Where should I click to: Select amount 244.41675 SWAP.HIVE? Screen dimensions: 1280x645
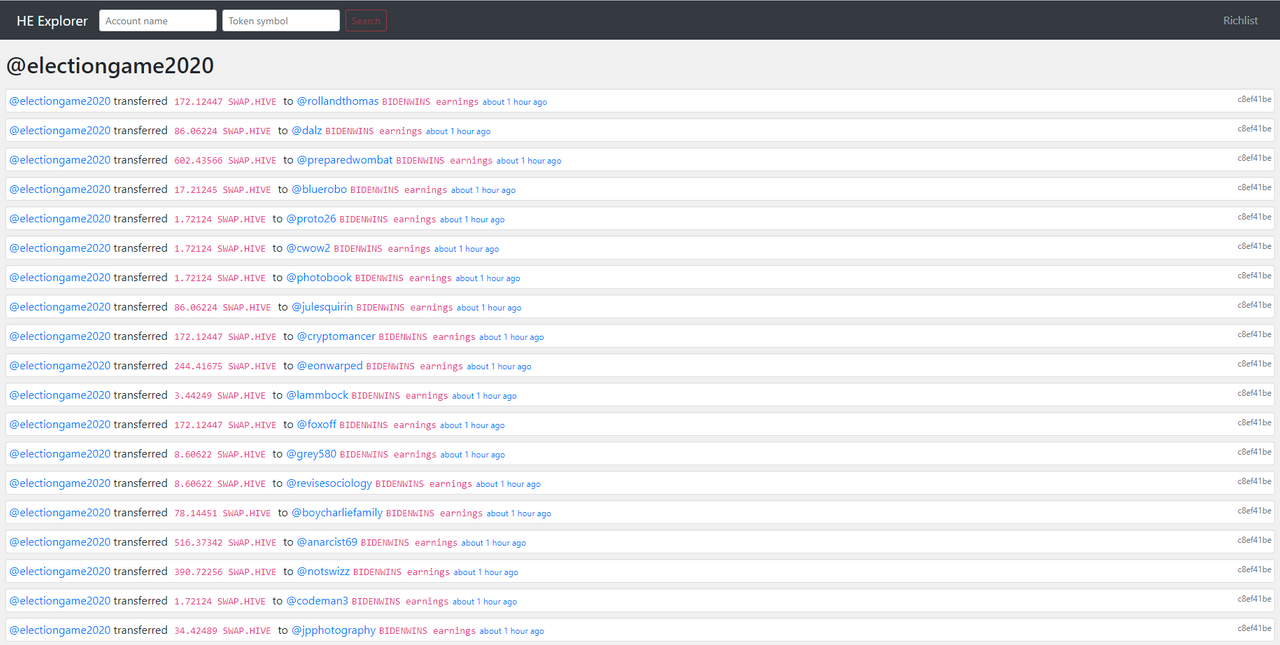[225, 366]
